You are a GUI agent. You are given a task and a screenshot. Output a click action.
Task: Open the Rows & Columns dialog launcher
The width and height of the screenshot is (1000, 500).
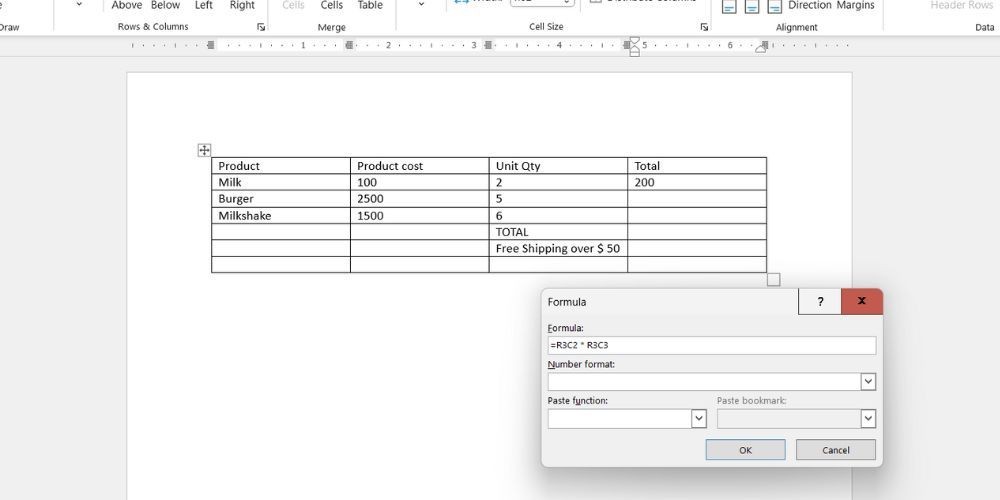pyautogui.click(x=261, y=27)
